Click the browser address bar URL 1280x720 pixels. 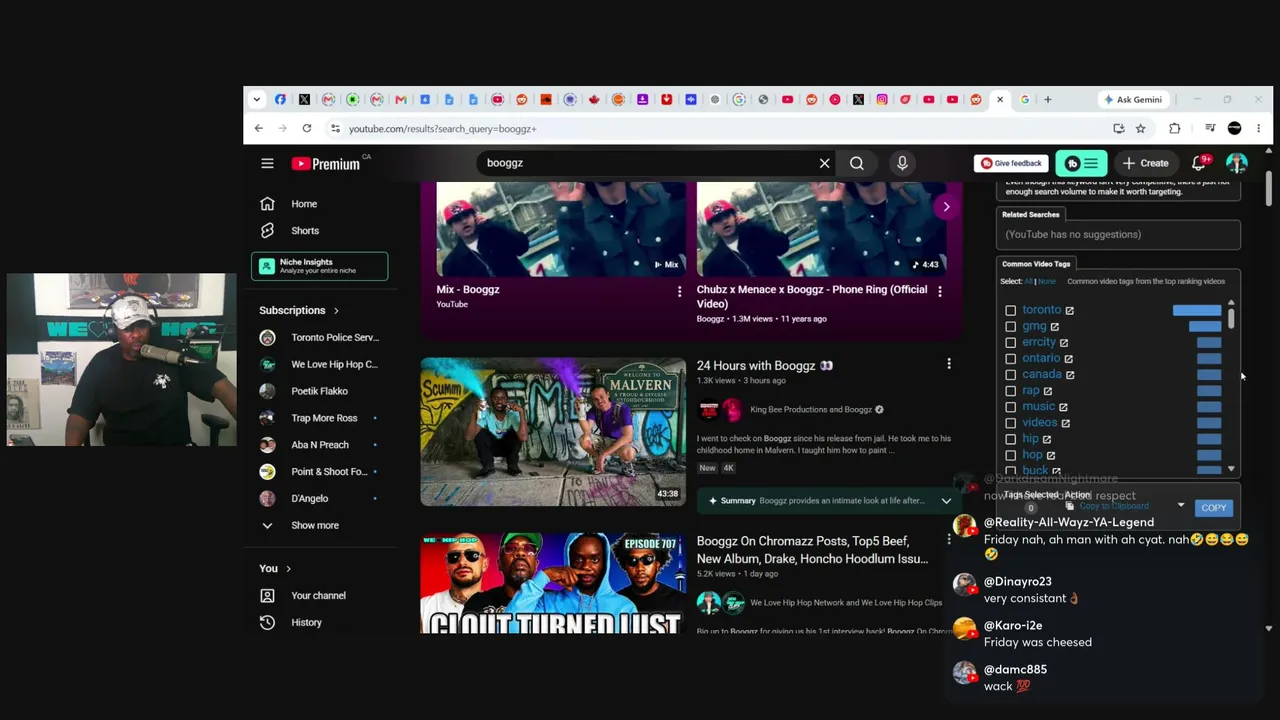click(x=442, y=128)
